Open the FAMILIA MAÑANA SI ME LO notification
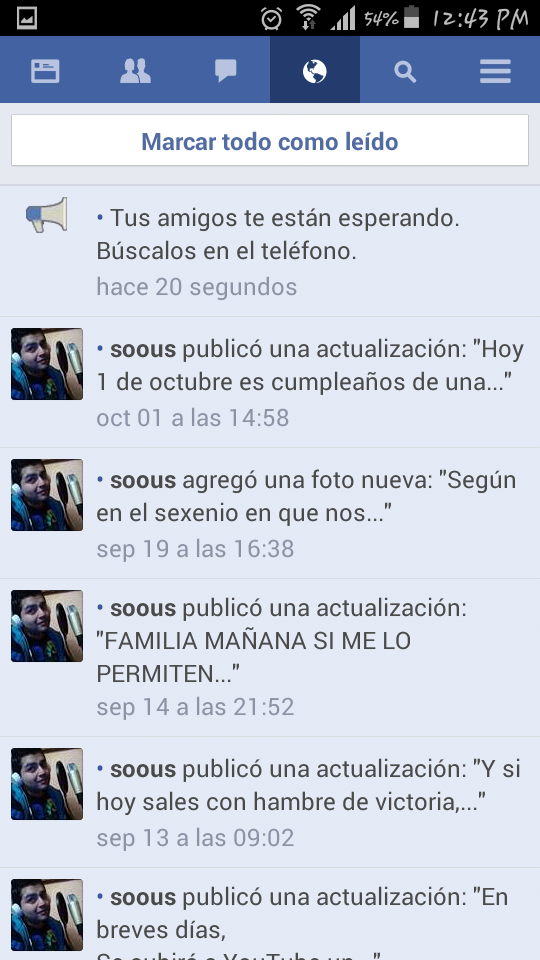 coord(270,658)
